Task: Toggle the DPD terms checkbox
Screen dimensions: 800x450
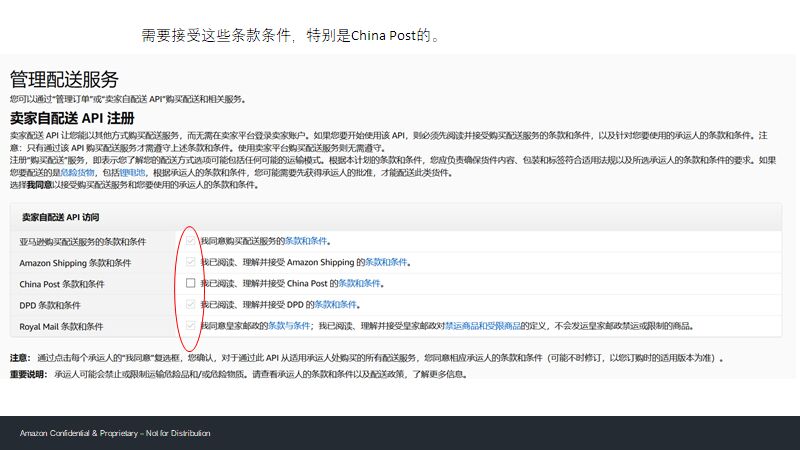Action: [190, 304]
